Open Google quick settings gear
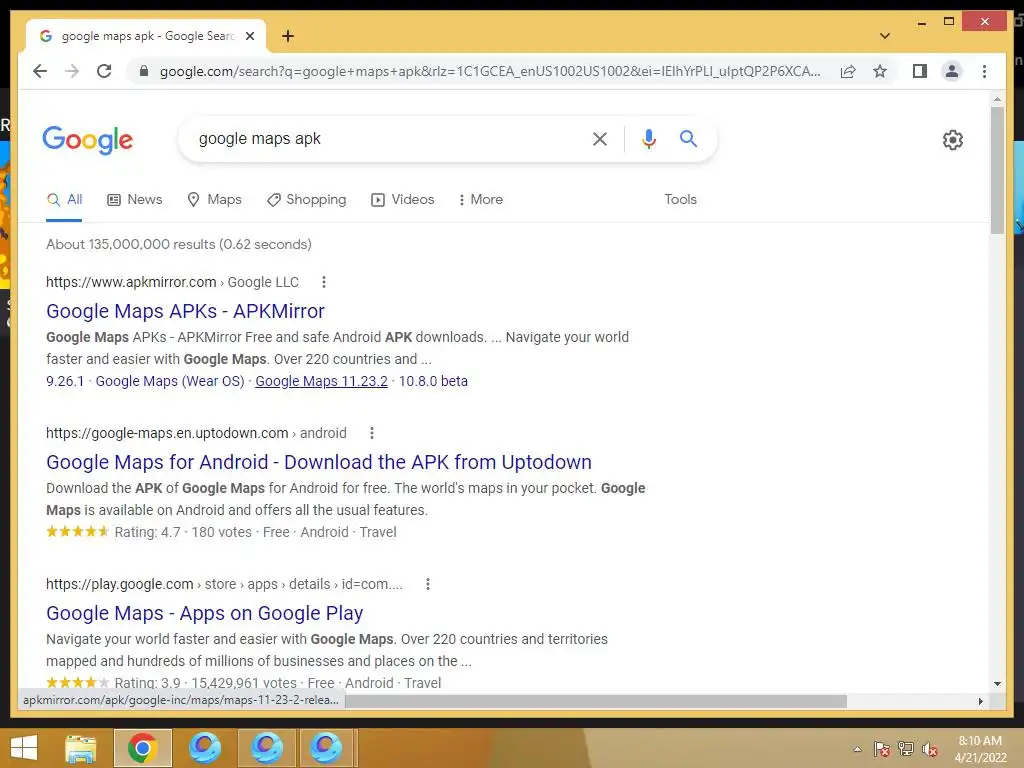Image resolution: width=1024 pixels, height=768 pixels. click(x=953, y=140)
